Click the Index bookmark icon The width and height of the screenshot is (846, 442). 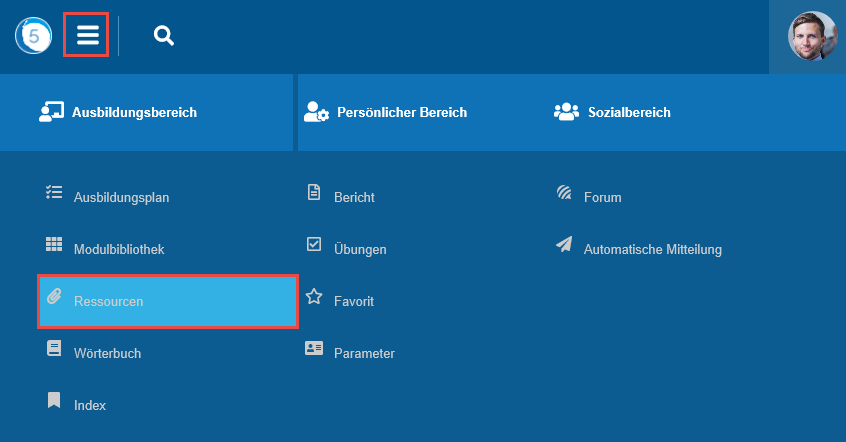tap(54, 400)
